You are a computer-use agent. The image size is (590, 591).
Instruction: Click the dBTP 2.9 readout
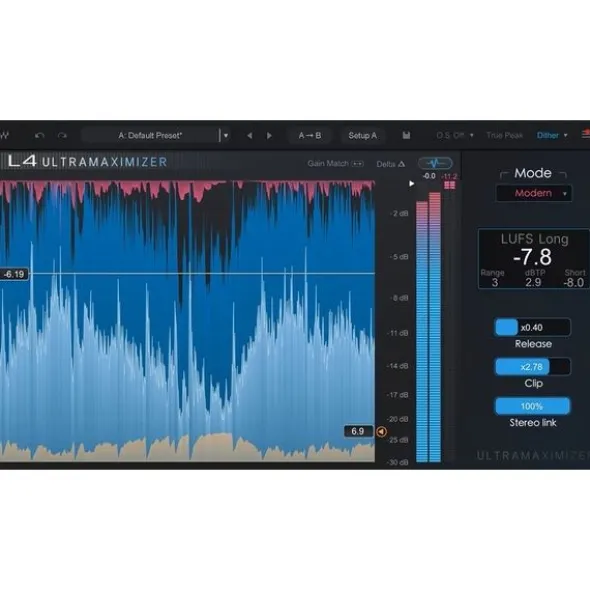(534, 278)
